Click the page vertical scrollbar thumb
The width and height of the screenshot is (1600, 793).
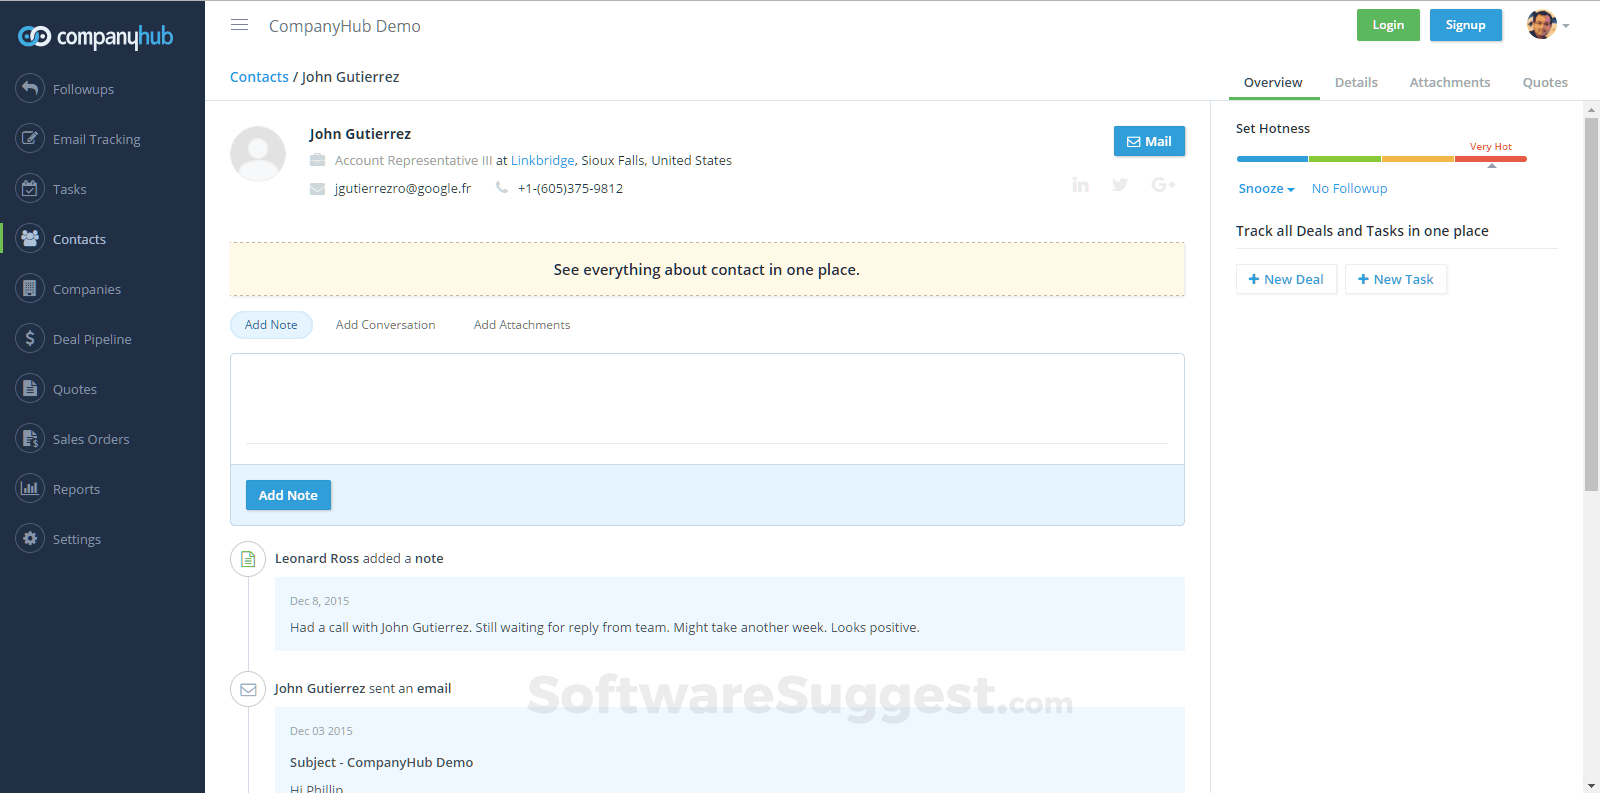[1591, 304]
